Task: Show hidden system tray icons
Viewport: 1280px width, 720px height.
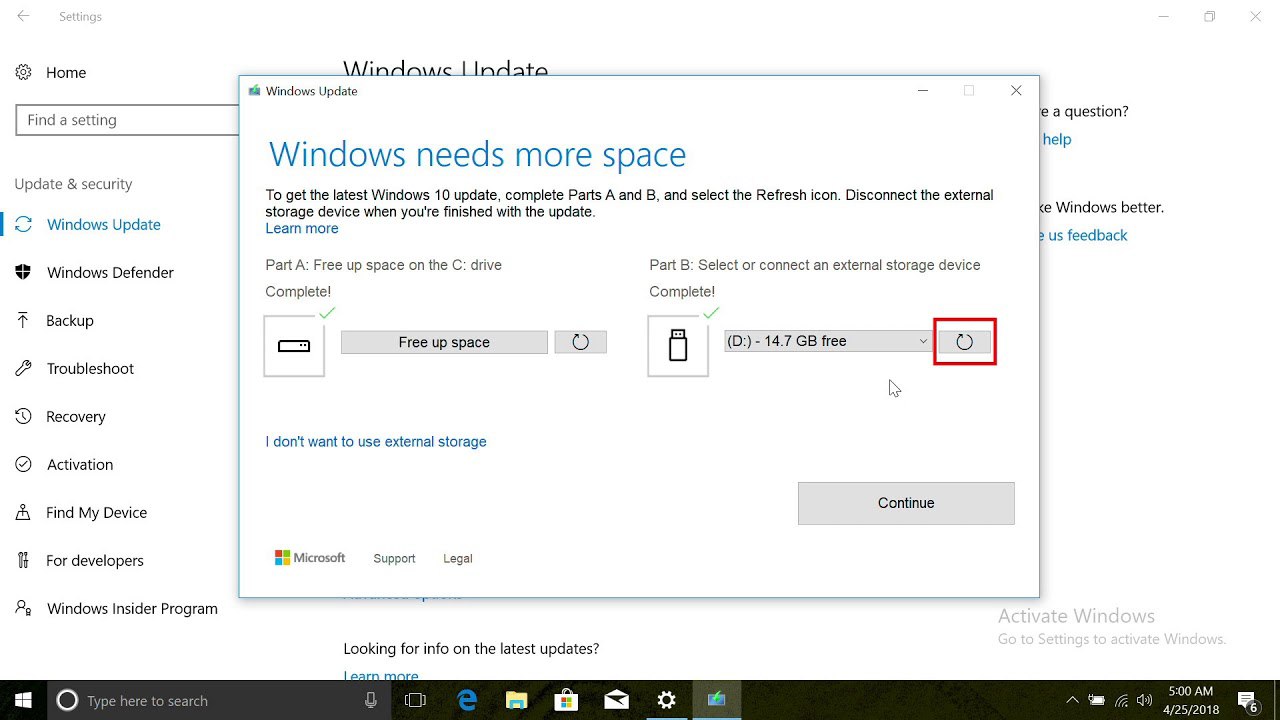Action: click(x=1073, y=700)
